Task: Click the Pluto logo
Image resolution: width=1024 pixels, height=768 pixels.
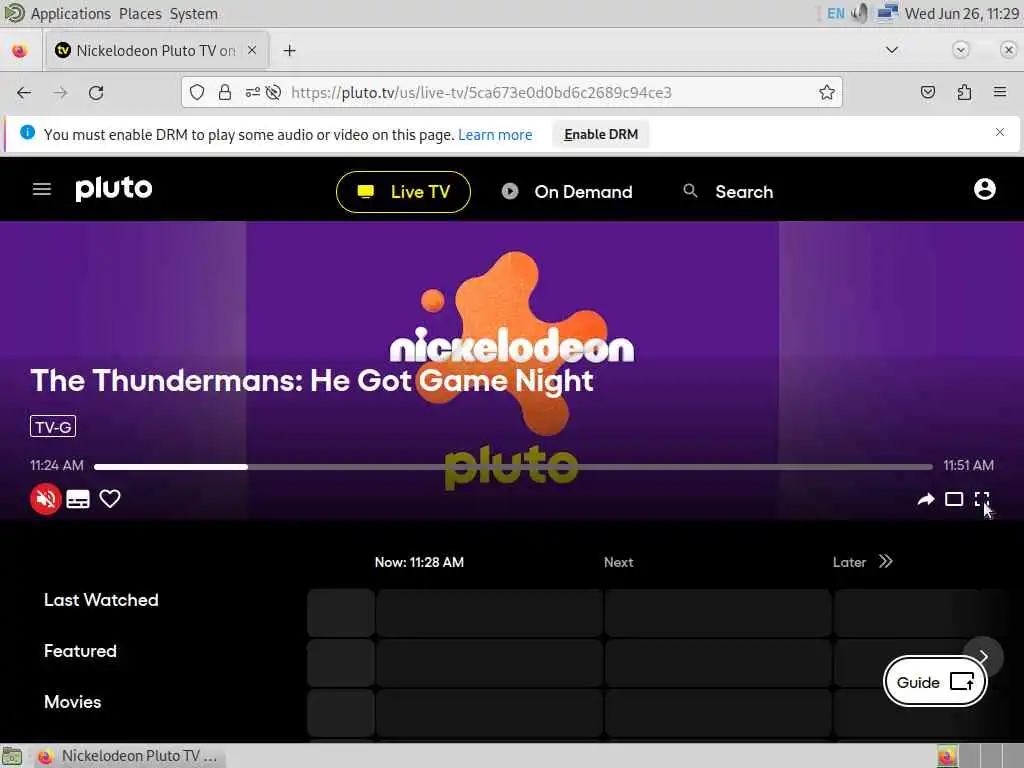Action: tap(114, 189)
